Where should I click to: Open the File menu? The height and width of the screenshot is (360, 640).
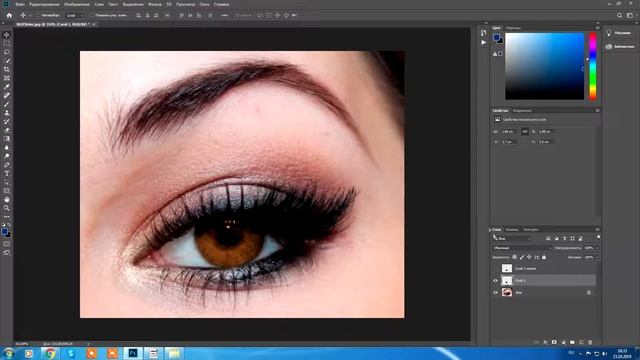point(20,4)
